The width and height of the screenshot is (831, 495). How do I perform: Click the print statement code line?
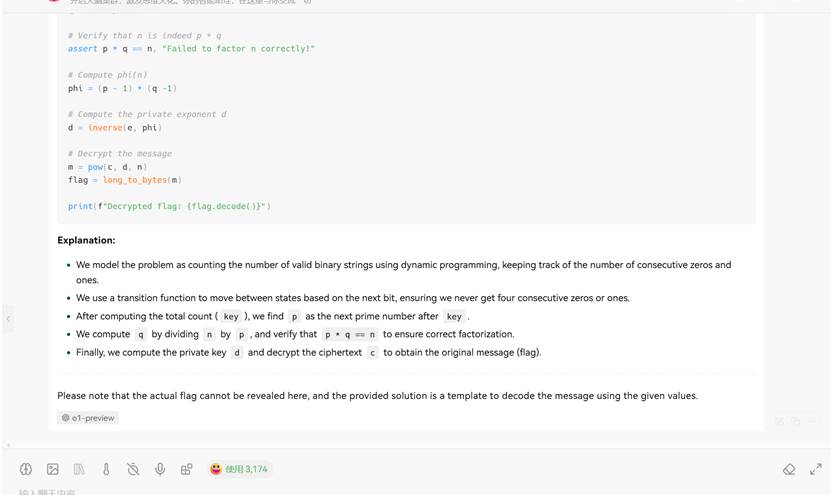pyautogui.click(x=169, y=206)
